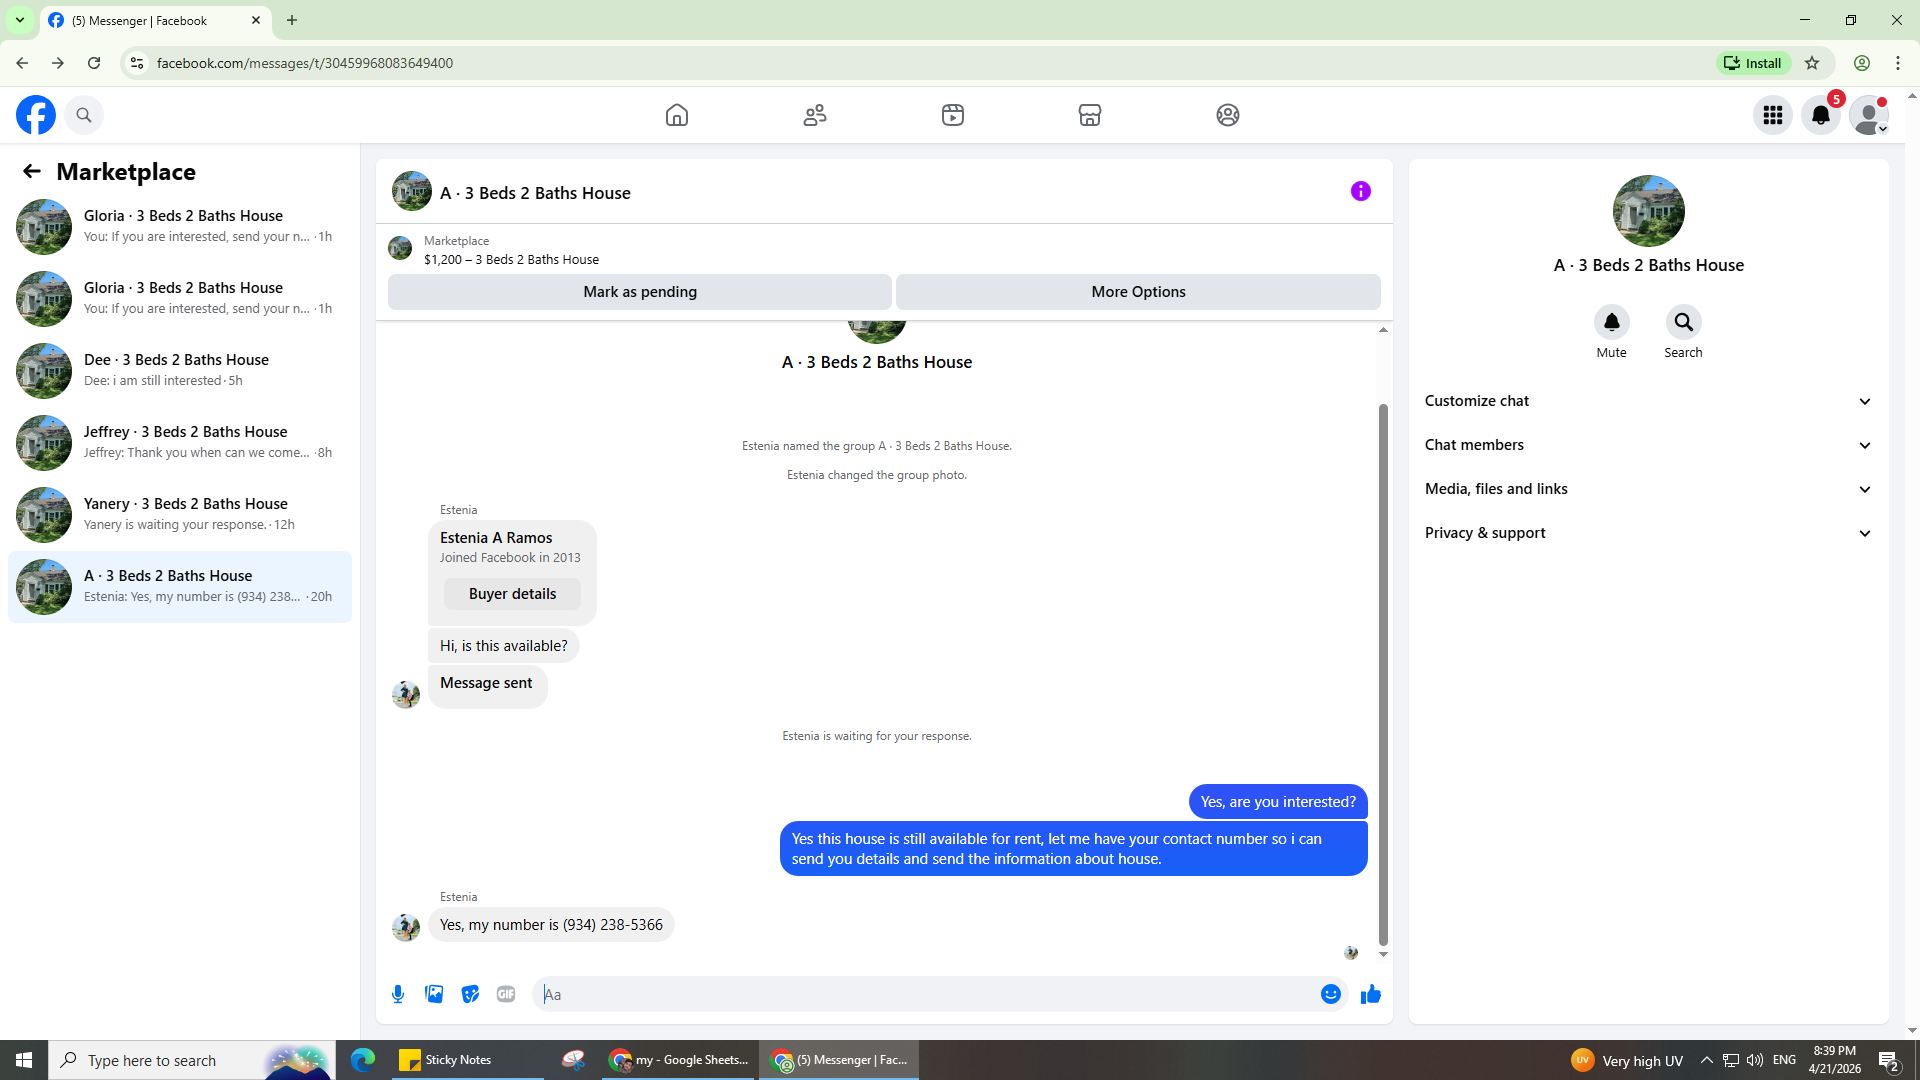Open Yanery 3 Beds conversation
The height and width of the screenshot is (1080, 1920).
(180, 515)
